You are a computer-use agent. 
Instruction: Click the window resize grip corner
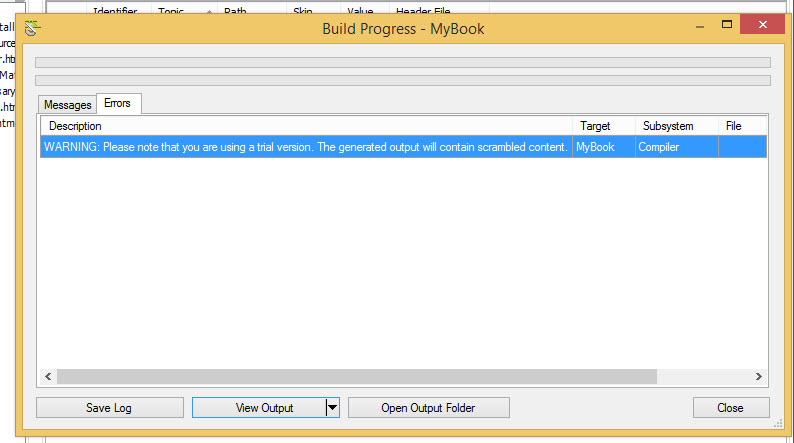[x=778, y=424]
